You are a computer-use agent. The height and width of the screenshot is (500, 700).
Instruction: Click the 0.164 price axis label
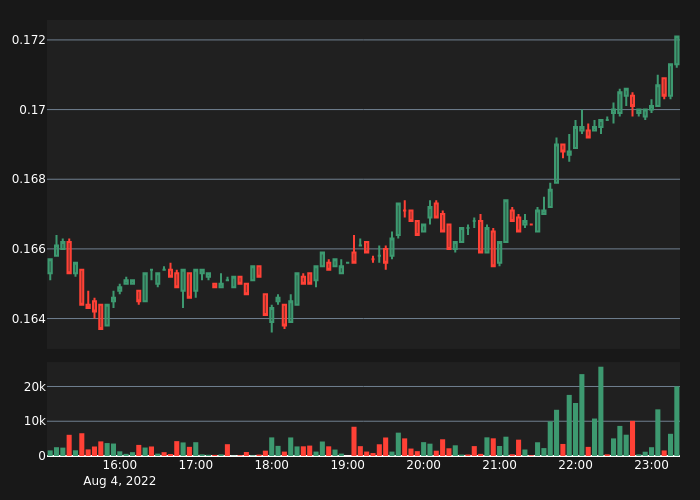click(x=29, y=319)
